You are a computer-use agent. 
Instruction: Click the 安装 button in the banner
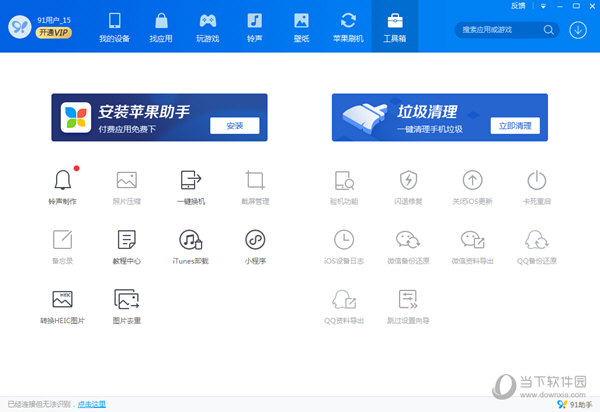(x=235, y=125)
